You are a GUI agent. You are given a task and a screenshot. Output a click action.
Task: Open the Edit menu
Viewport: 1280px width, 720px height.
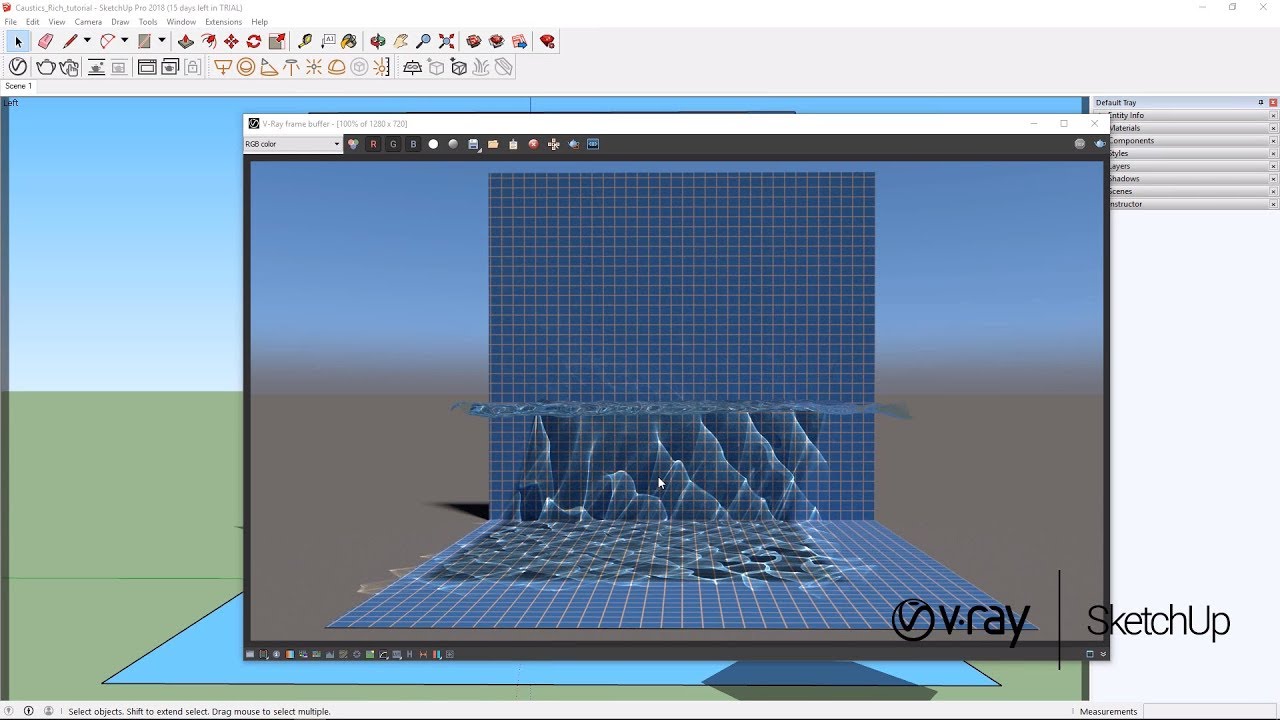pyautogui.click(x=33, y=22)
